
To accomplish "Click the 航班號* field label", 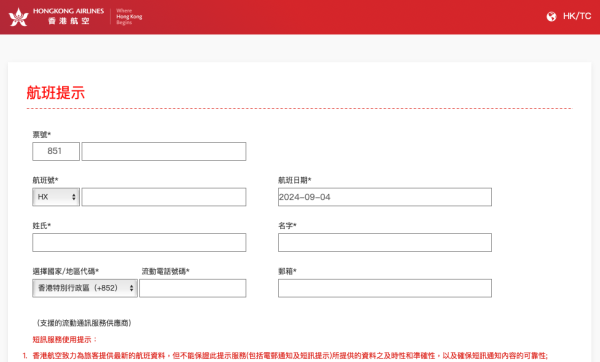I will (45, 180).
